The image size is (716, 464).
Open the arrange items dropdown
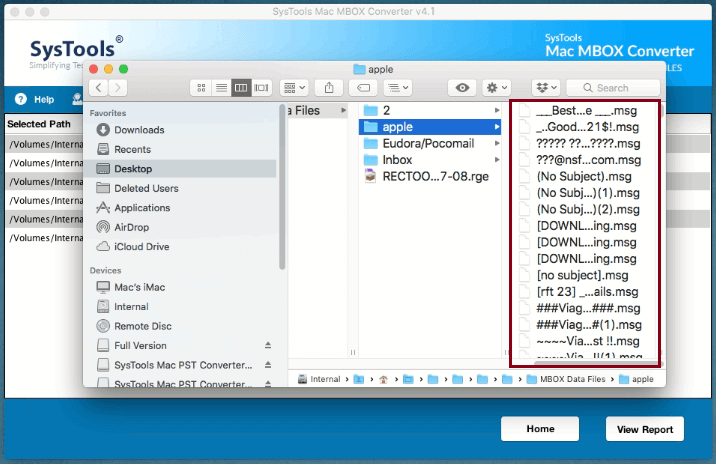295,88
